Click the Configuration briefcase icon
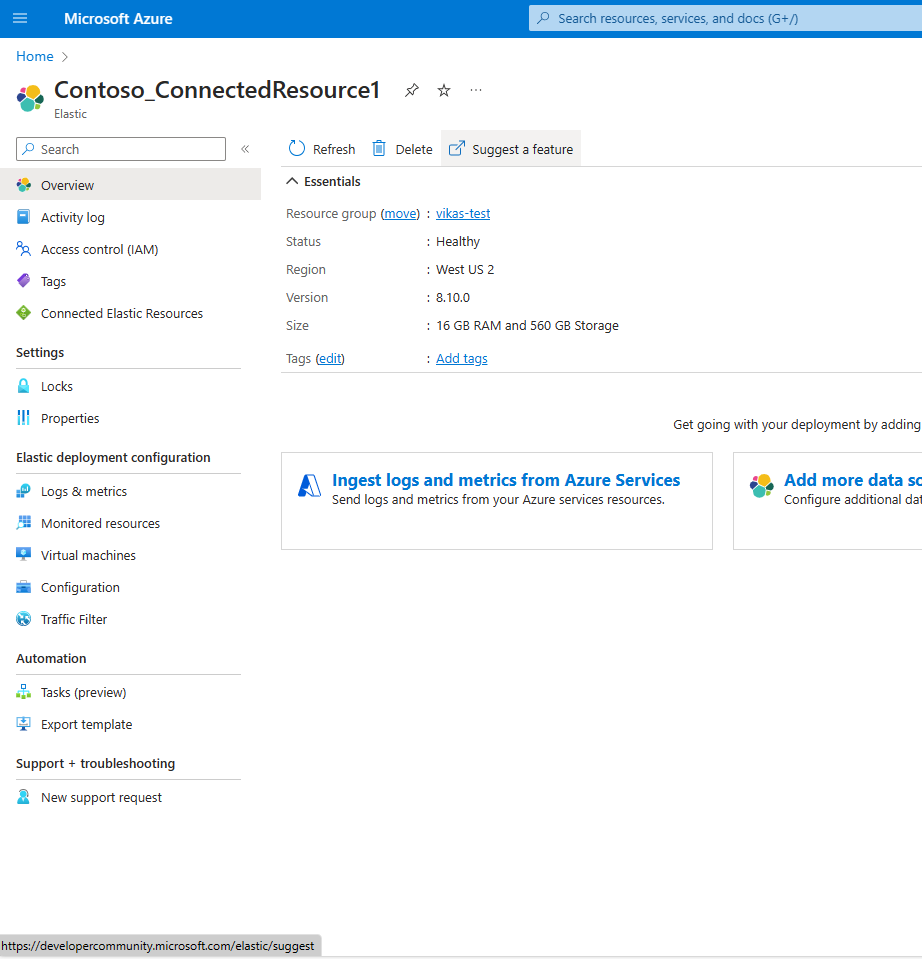 pos(23,587)
